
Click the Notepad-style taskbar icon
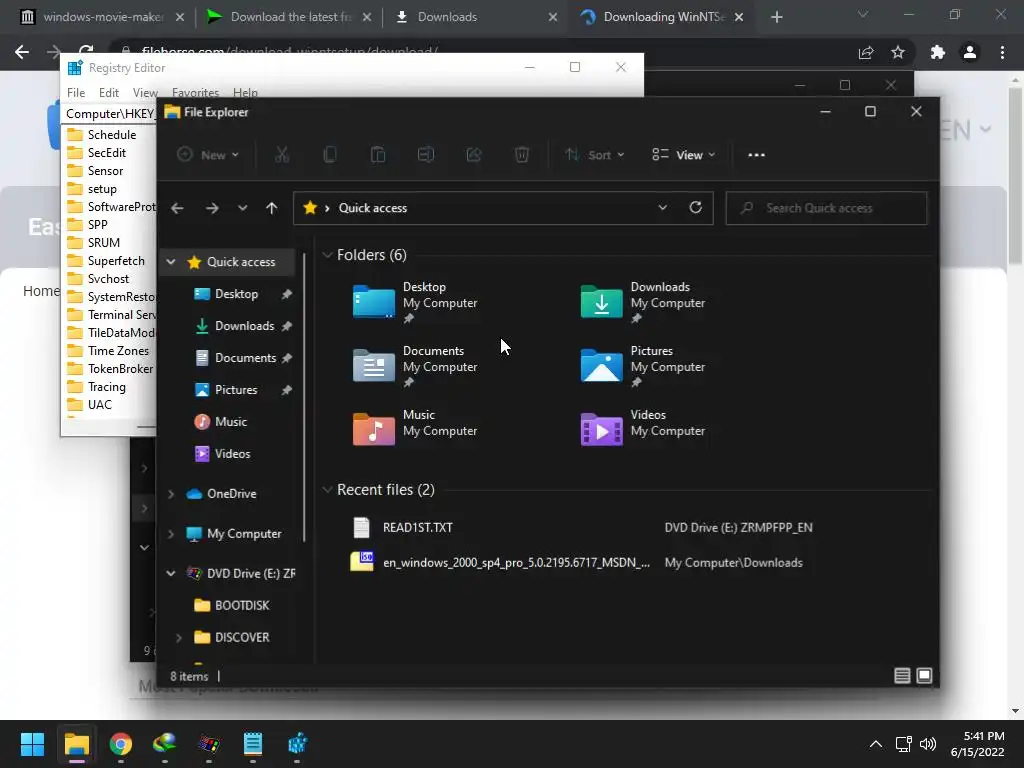click(x=253, y=744)
